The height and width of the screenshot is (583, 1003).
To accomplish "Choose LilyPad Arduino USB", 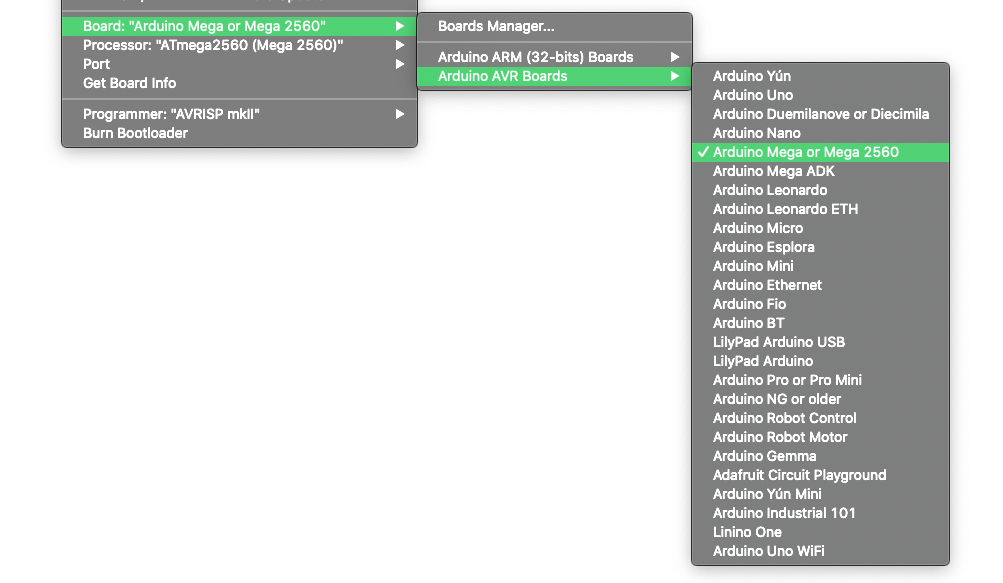I will [820, 342].
